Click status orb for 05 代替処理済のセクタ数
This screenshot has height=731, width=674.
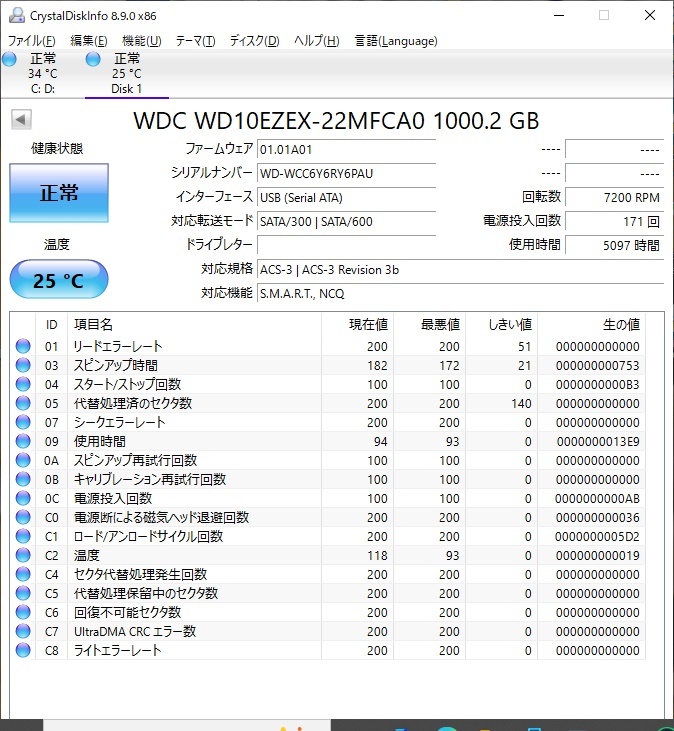click(x=23, y=403)
